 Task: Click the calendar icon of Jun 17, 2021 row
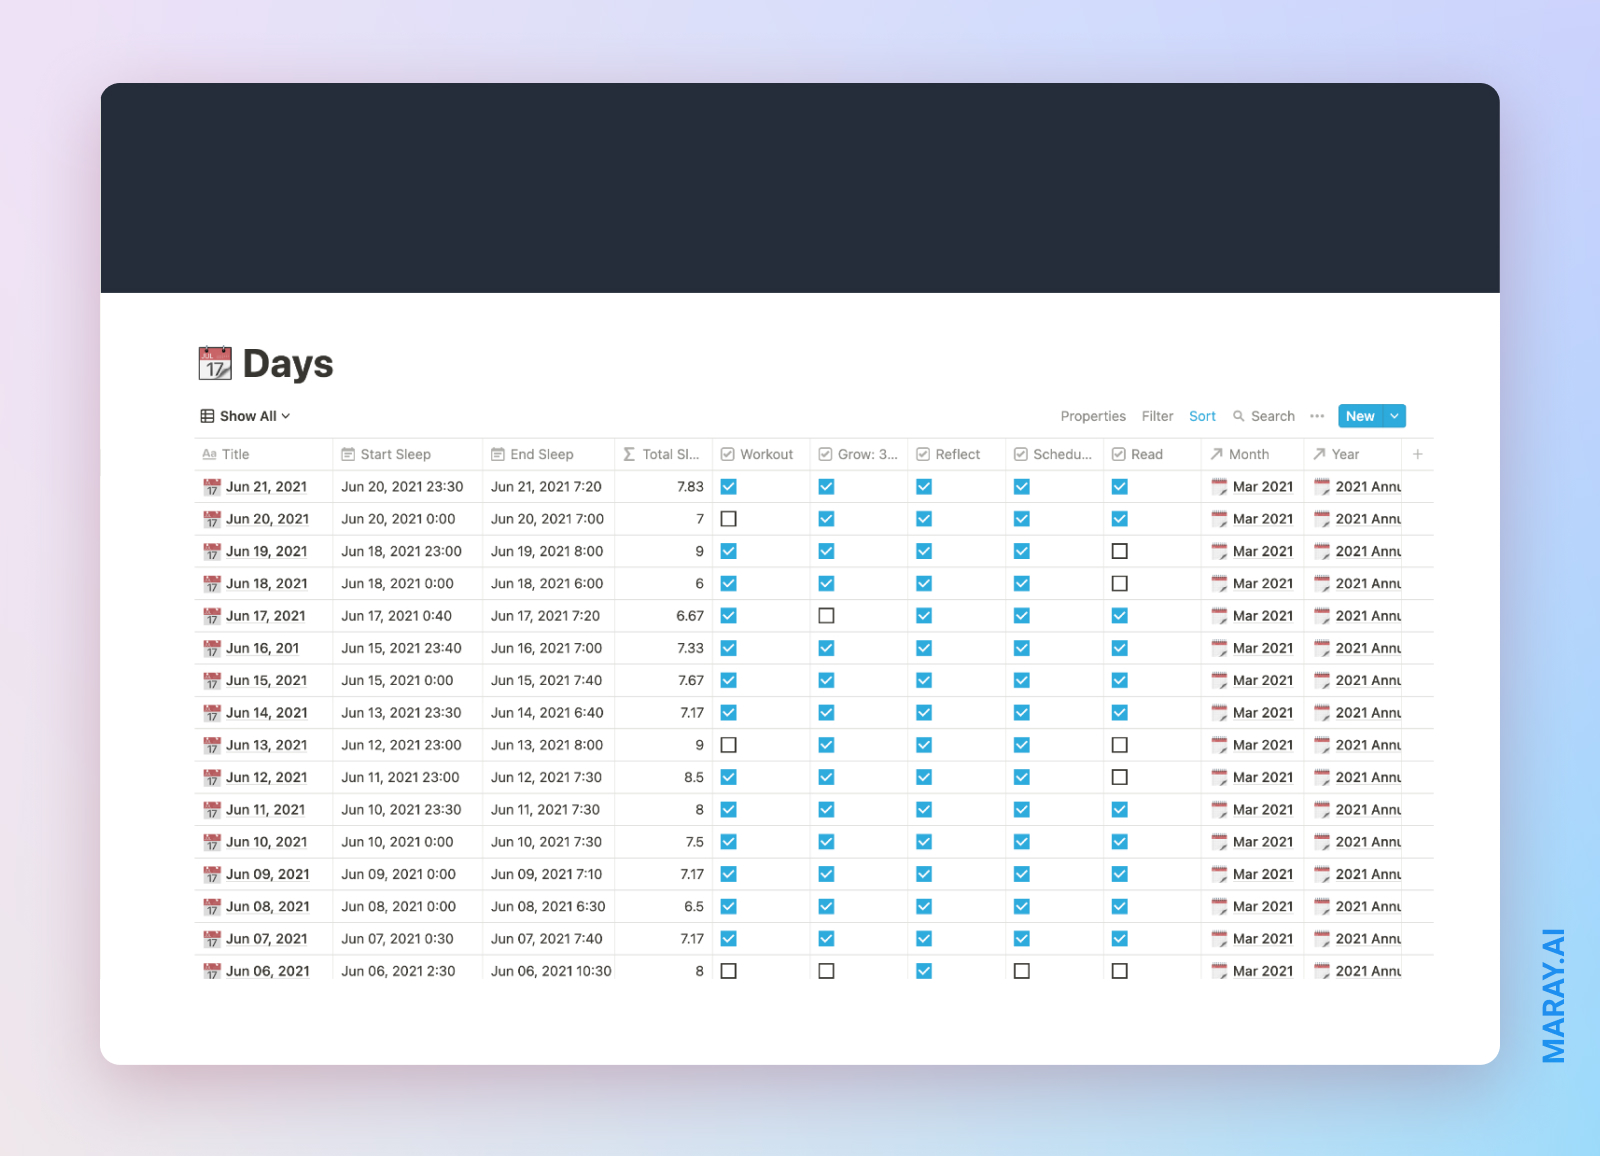coord(212,616)
